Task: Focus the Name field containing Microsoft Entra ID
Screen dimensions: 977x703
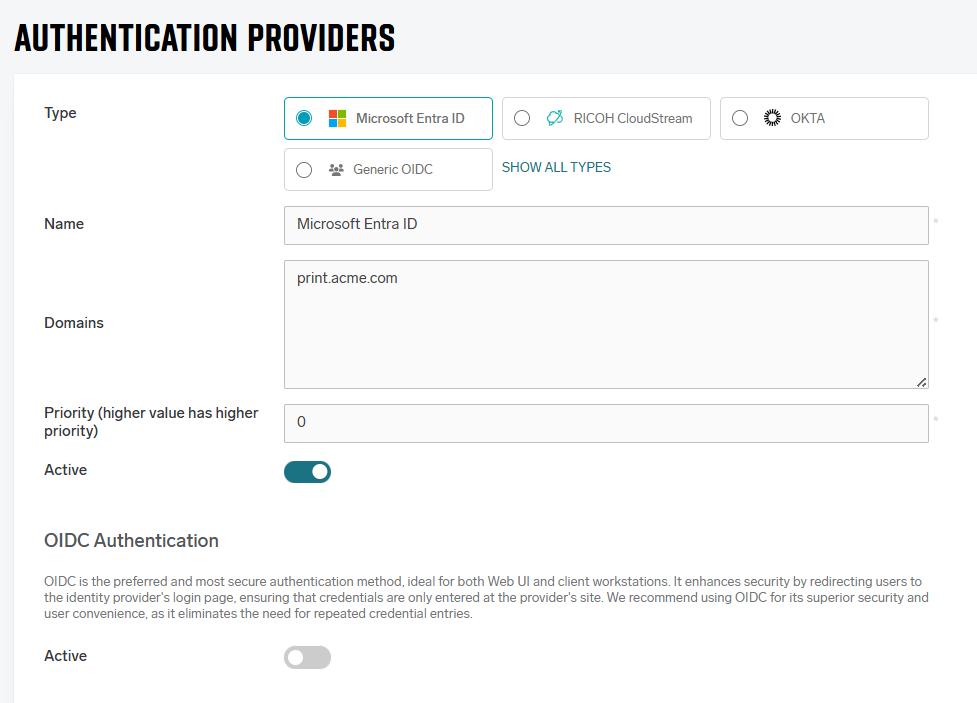Action: tap(605, 225)
